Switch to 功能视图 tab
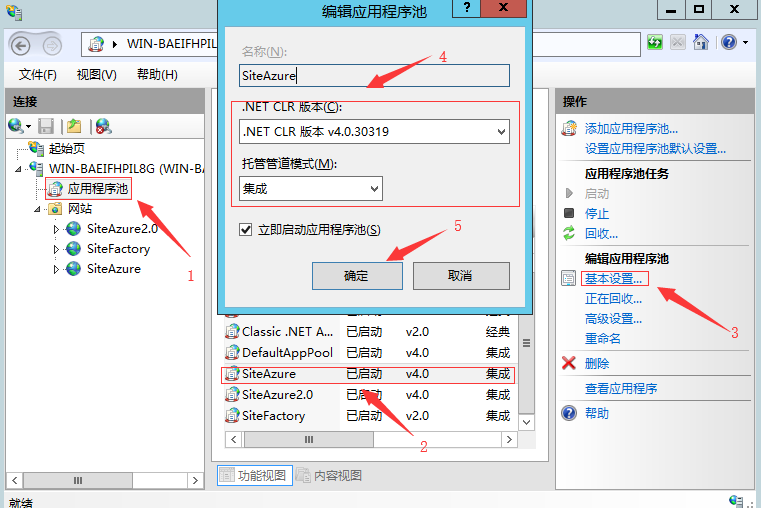761x508 pixels. point(255,475)
